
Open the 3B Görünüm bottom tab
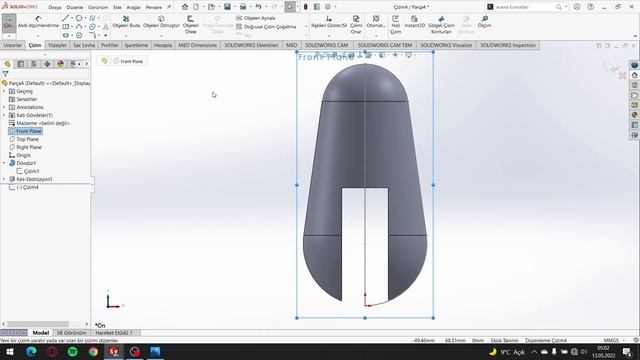(x=71, y=333)
